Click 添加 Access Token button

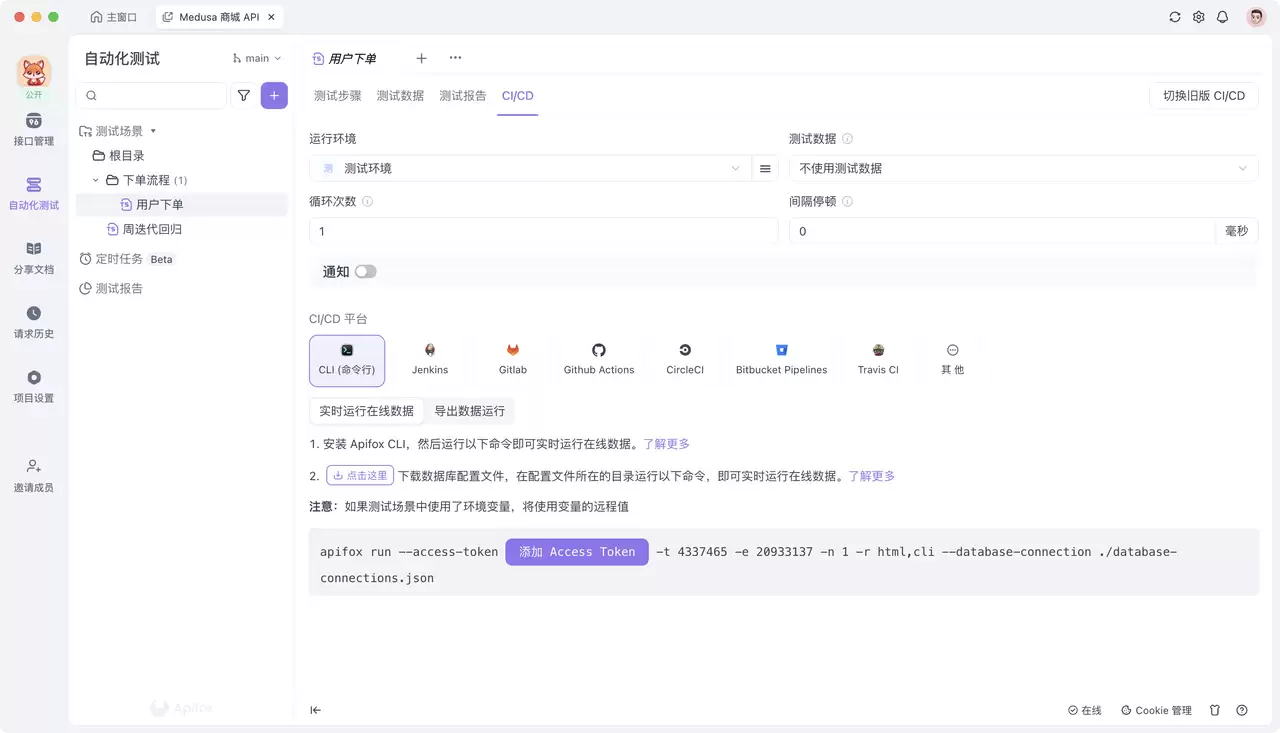click(x=577, y=552)
